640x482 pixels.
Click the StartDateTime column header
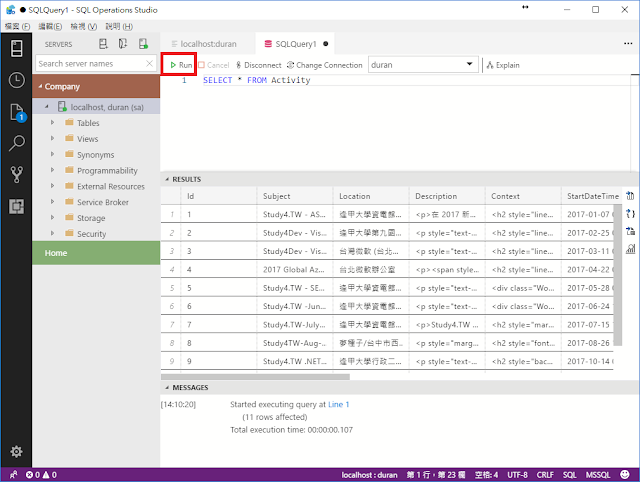pos(591,196)
